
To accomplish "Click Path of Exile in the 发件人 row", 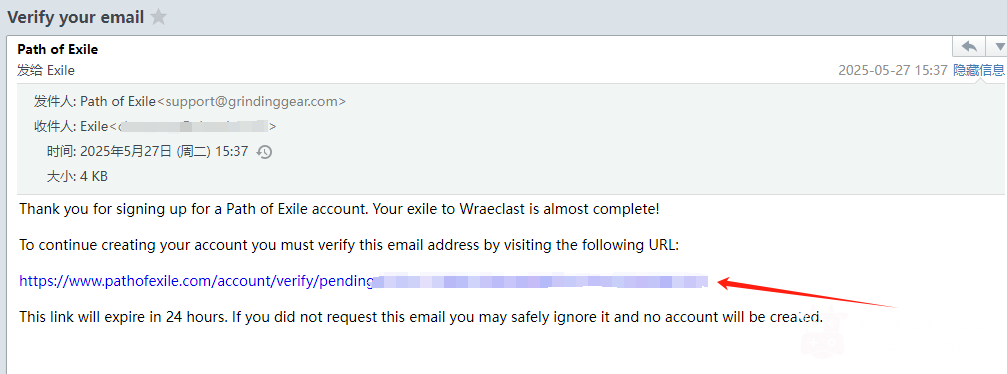I will 118,102.
